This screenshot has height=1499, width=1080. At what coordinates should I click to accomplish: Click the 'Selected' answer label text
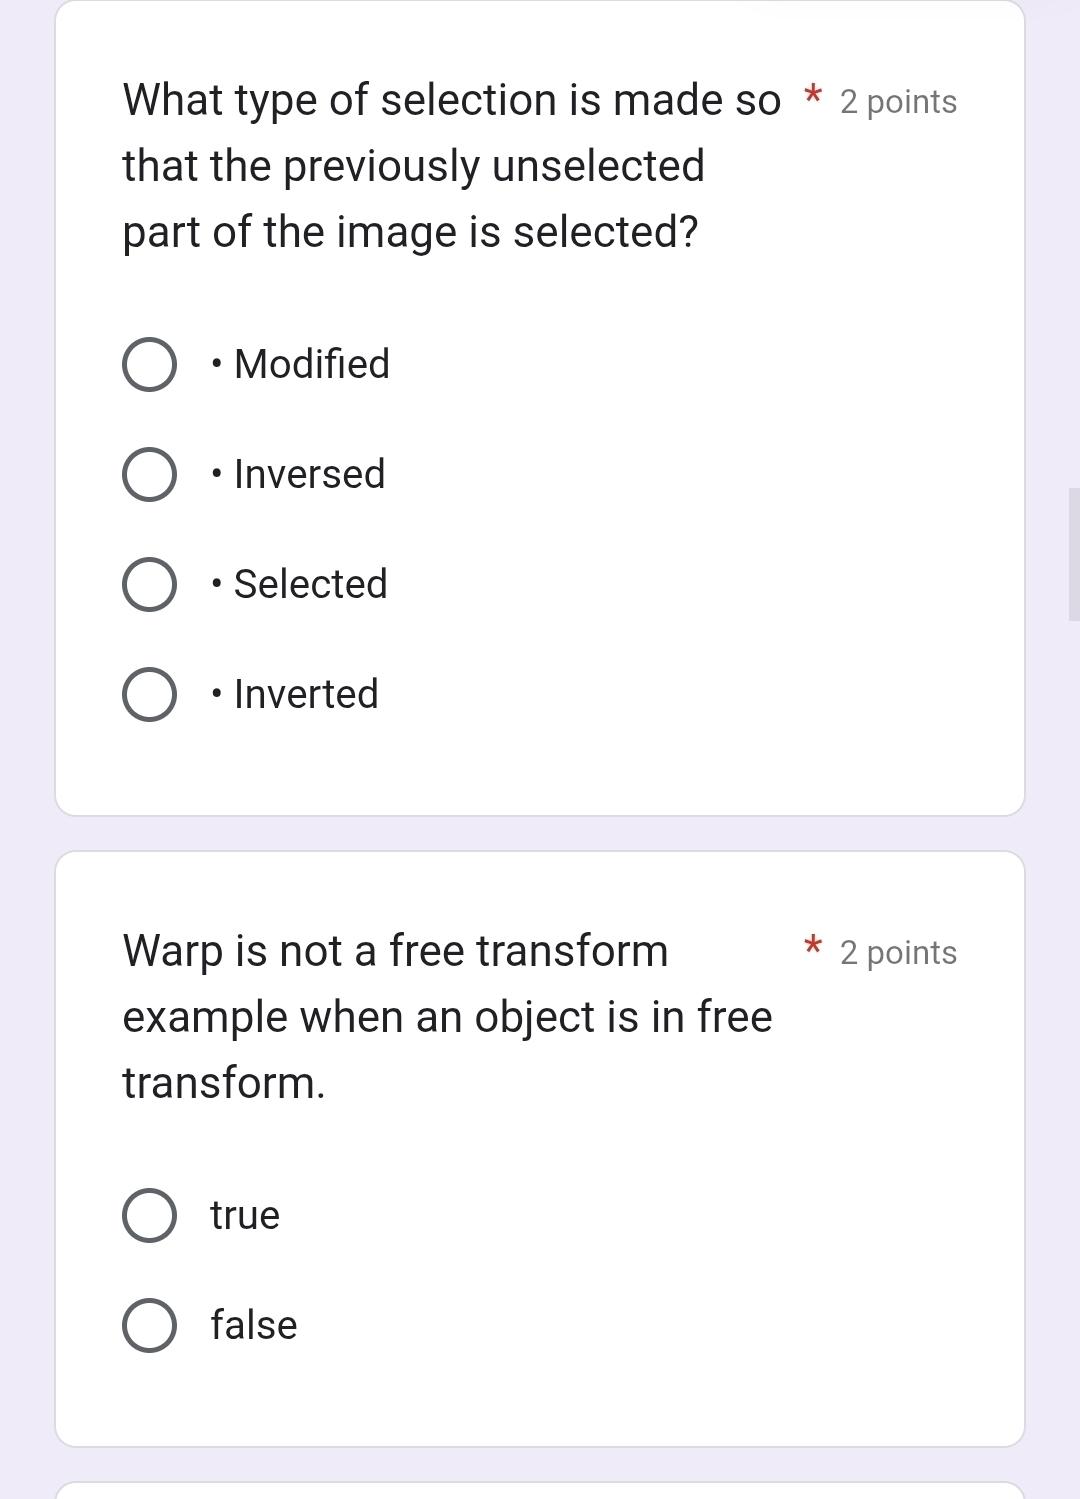tap(310, 585)
